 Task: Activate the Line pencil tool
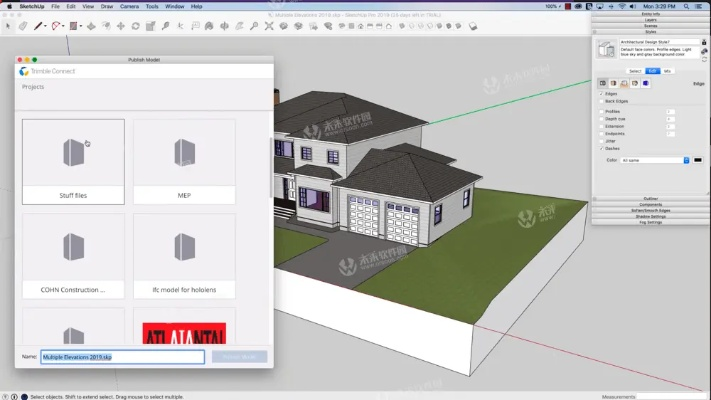coord(38,26)
